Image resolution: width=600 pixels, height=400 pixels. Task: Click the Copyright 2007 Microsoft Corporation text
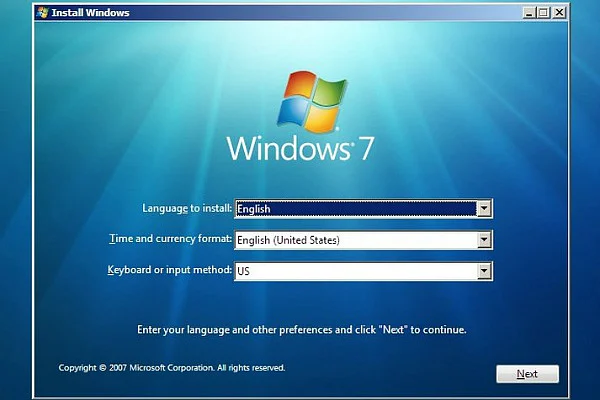pos(172,368)
